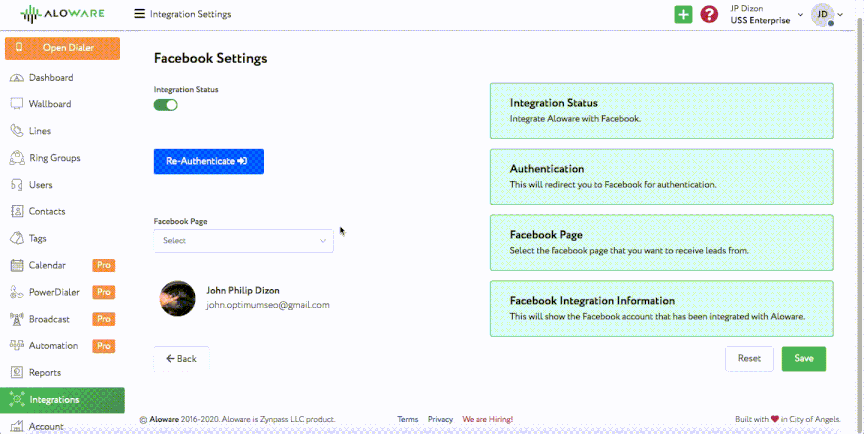
Task: Click the Automation icon
Action: click(17, 345)
